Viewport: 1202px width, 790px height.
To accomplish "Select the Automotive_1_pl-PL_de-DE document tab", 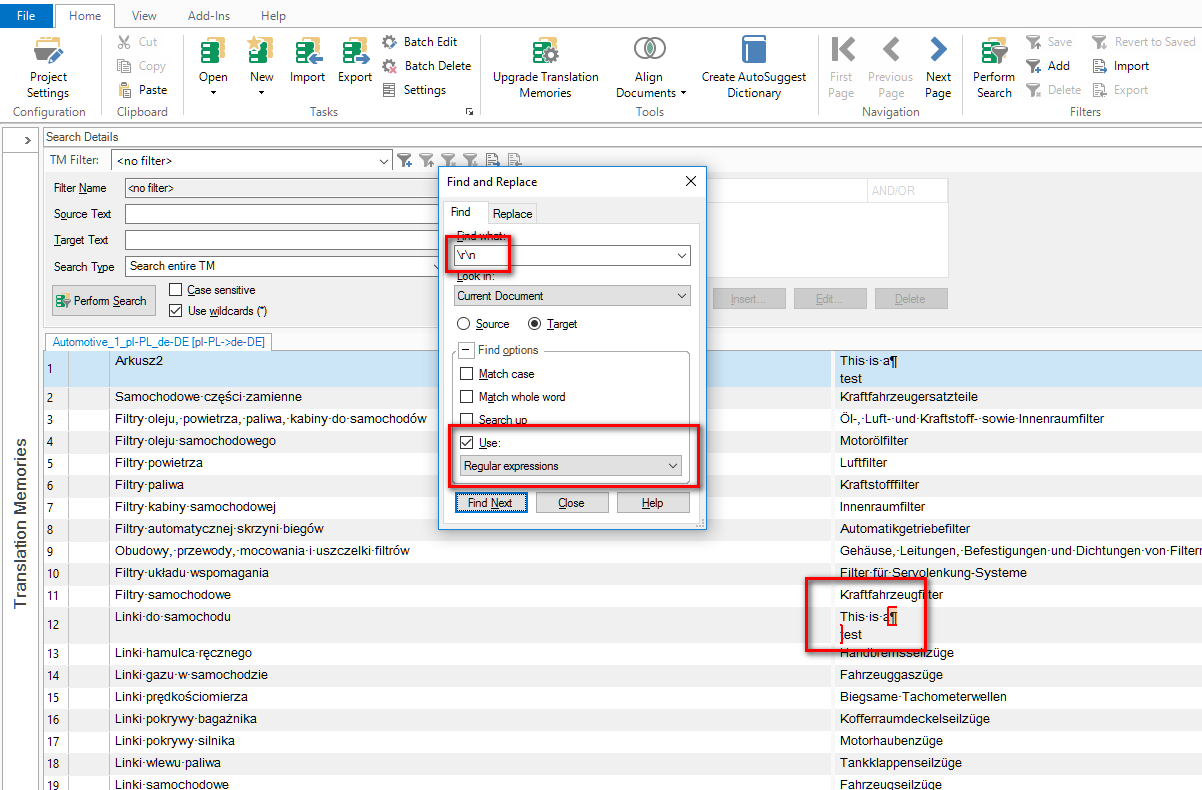I will (x=159, y=342).
